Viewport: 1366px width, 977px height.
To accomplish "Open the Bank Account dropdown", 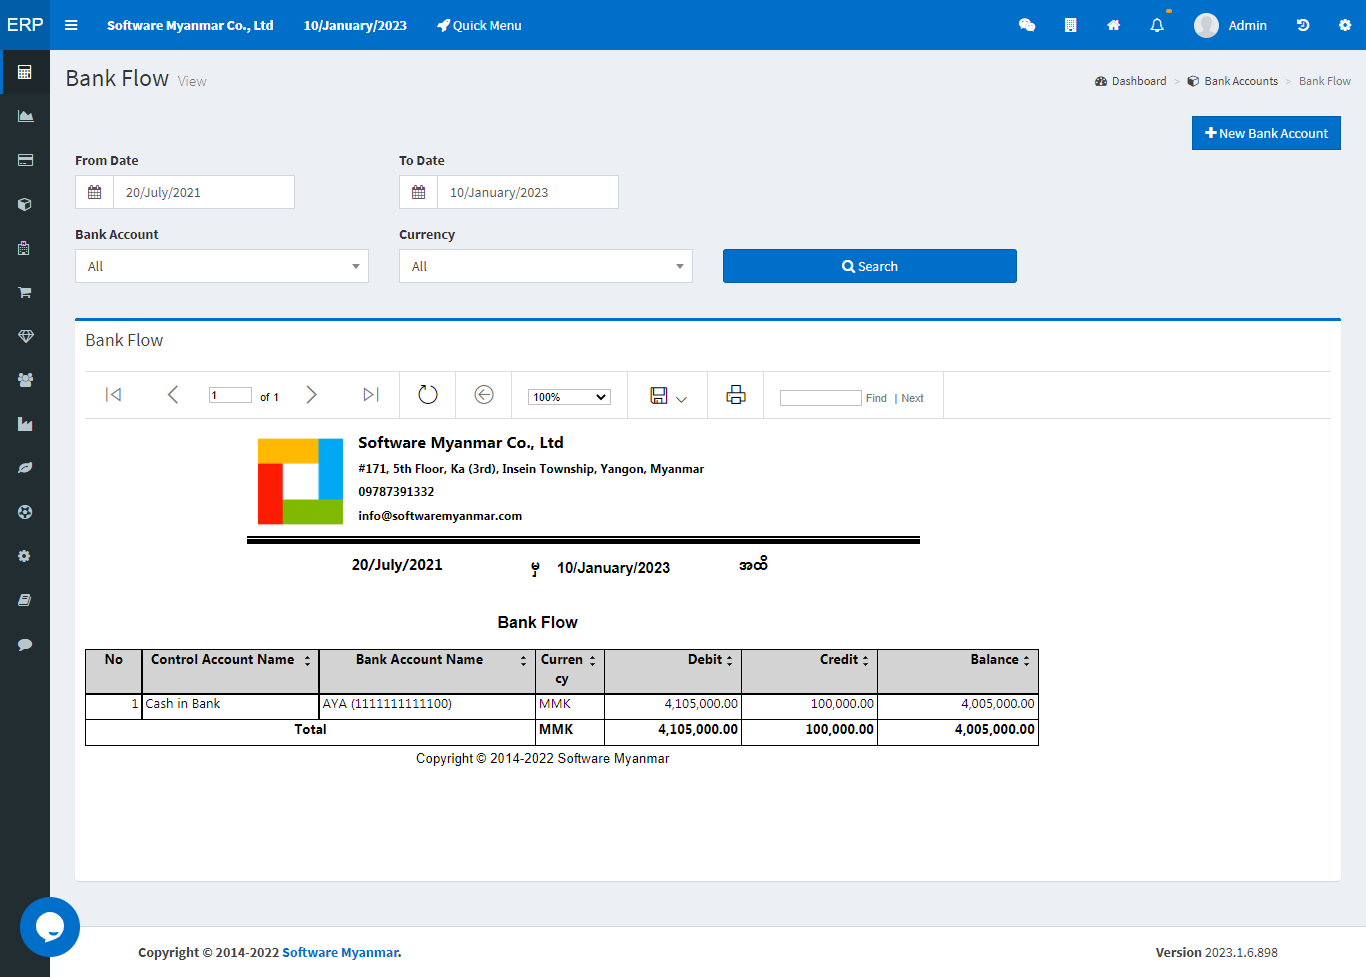I will (222, 266).
